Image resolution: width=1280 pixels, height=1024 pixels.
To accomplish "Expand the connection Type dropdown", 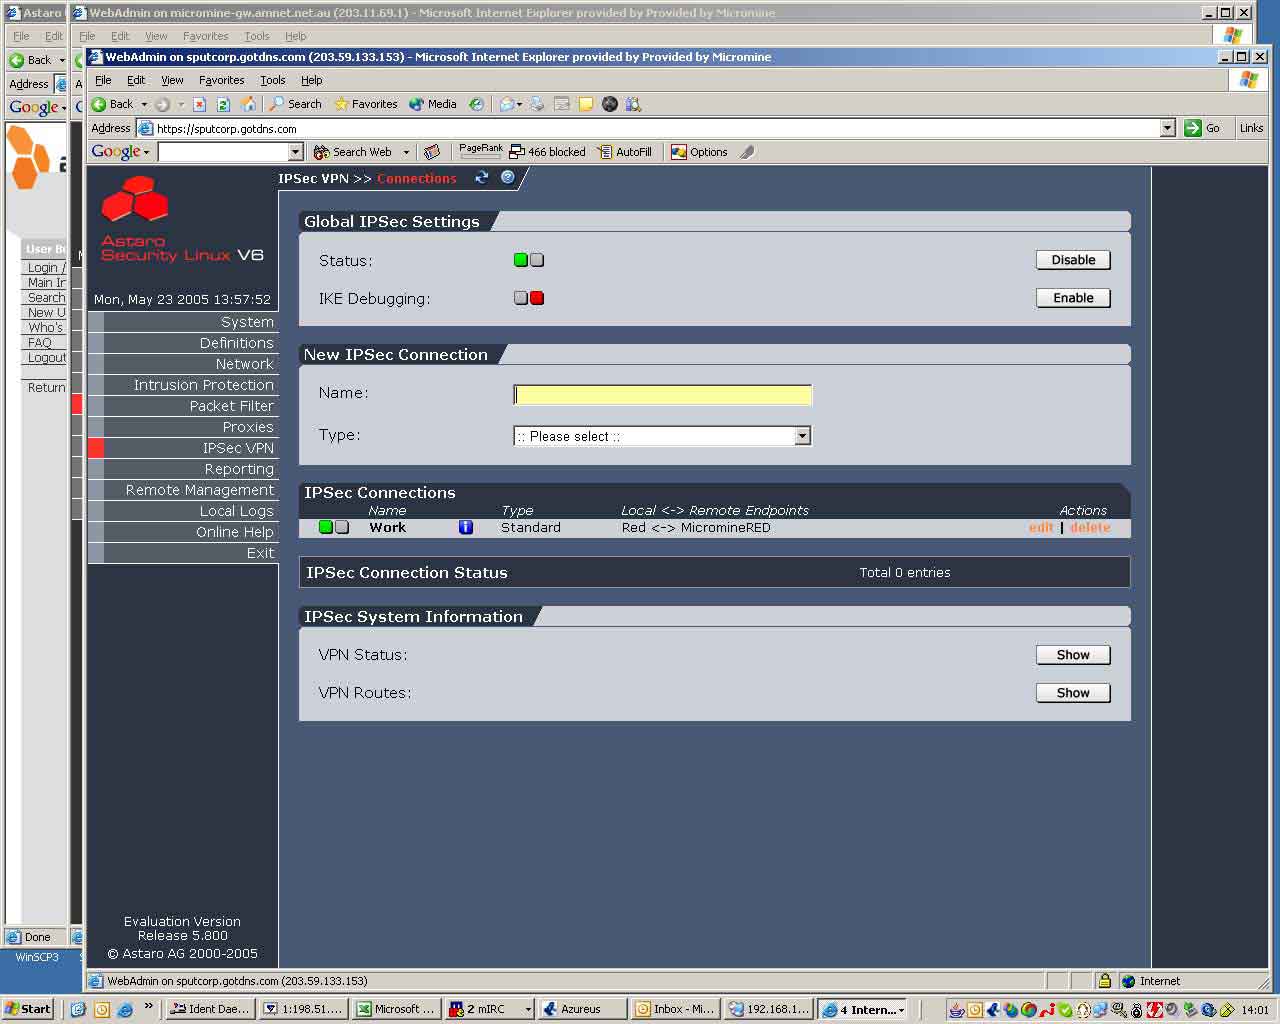I will [x=802, y=436].
